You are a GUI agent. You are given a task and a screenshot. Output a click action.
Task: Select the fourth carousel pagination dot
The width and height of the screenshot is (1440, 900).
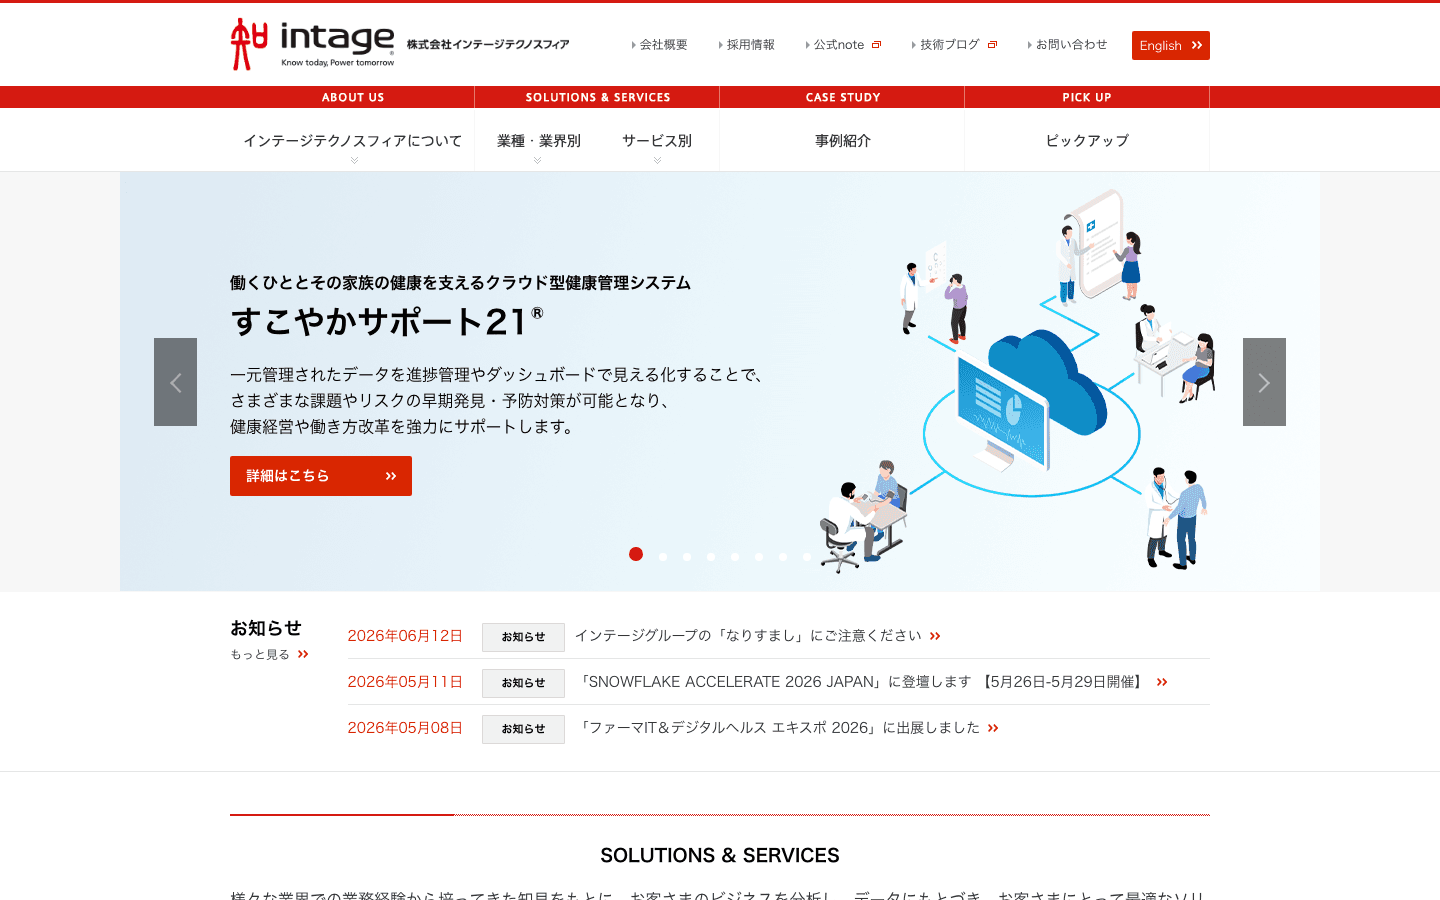point(711,556)
